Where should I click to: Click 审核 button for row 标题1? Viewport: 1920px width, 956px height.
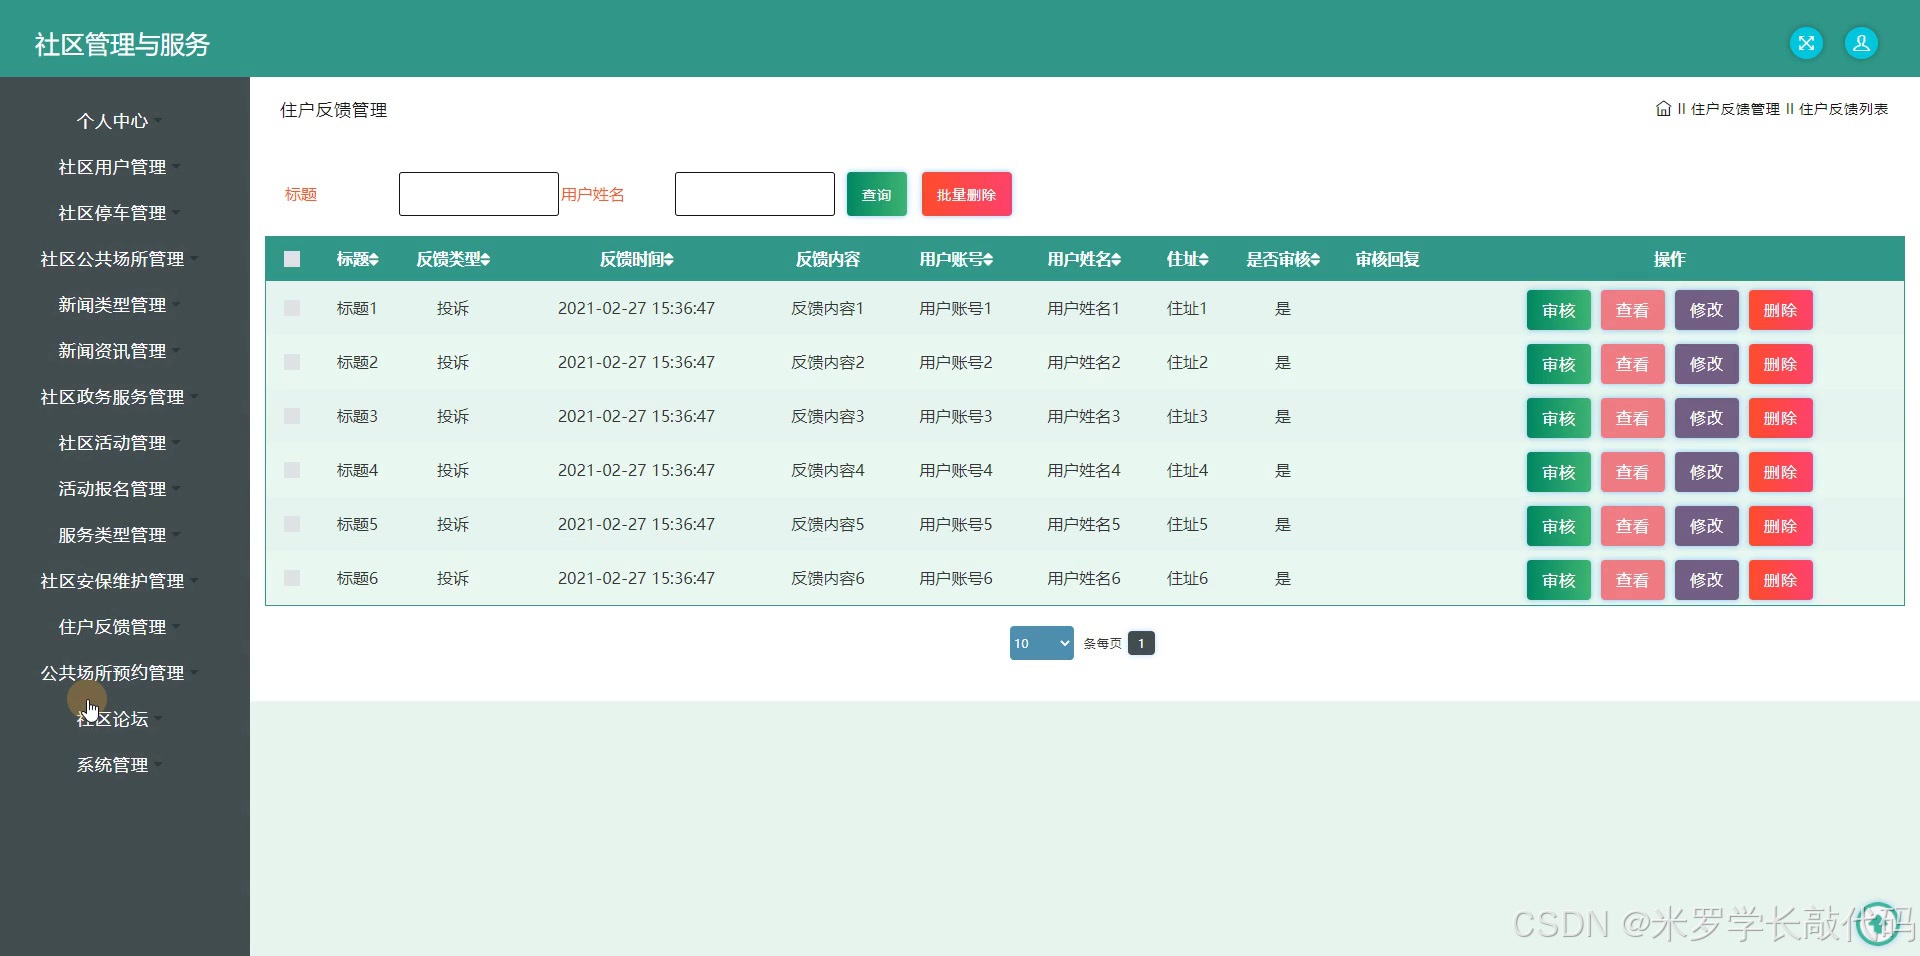tap(1558, 310)
